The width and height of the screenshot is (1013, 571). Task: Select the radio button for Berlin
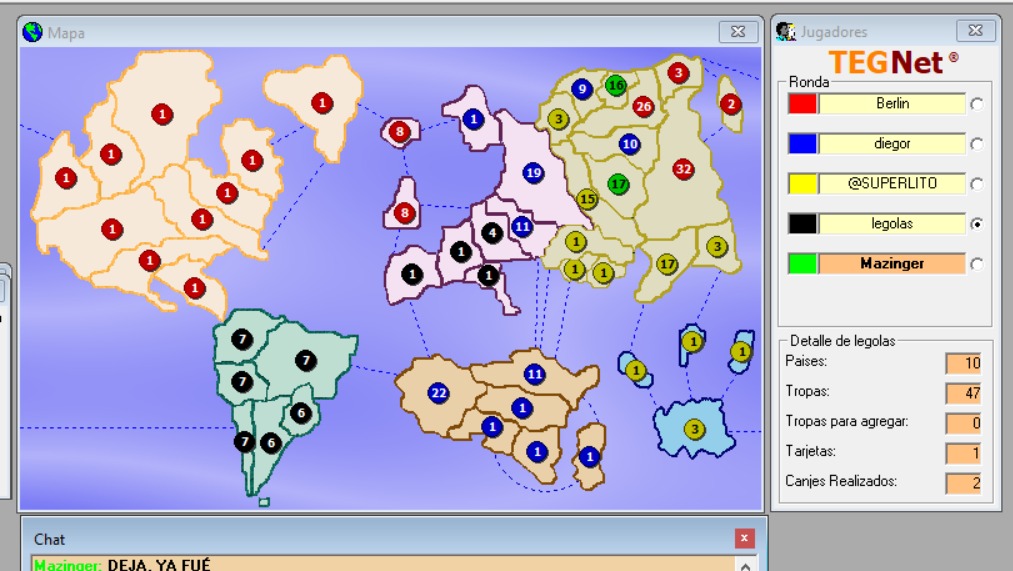[x=976, y=104]
